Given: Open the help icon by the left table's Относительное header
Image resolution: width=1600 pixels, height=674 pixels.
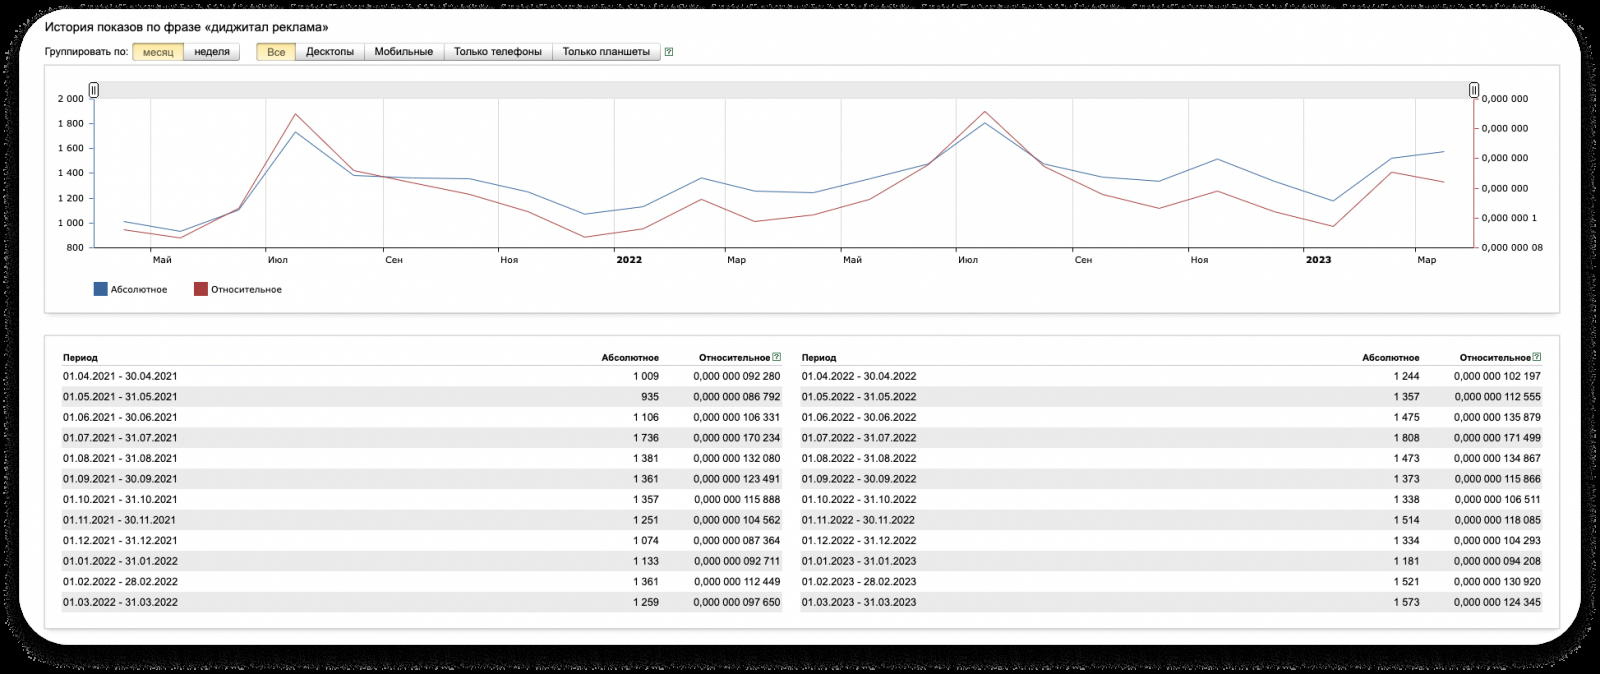Looking at the screenshot, I should coord(777,357).
